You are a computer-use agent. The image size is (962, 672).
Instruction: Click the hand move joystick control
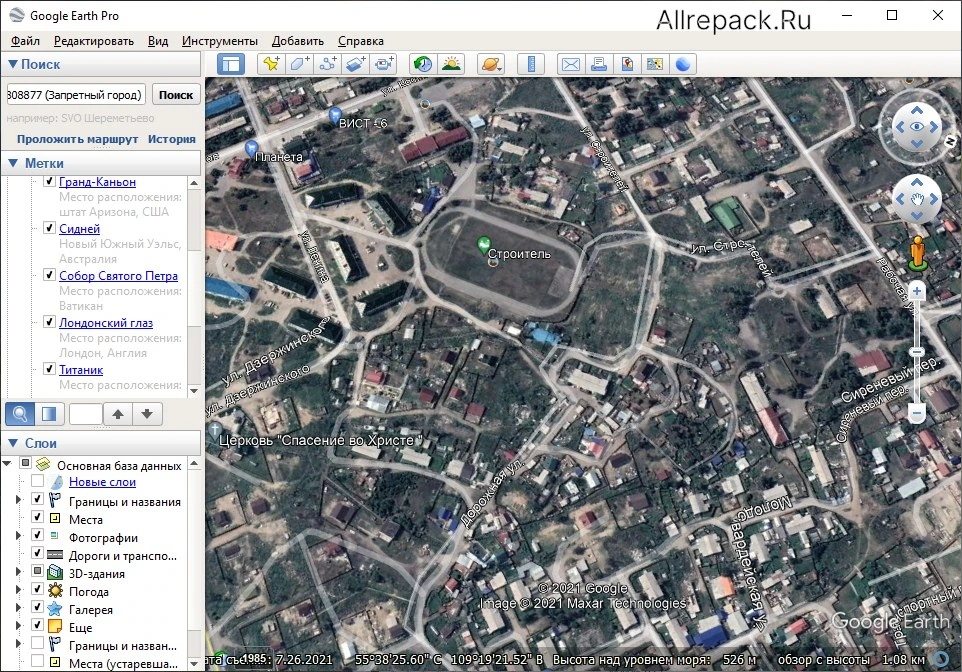coord(917,199)
